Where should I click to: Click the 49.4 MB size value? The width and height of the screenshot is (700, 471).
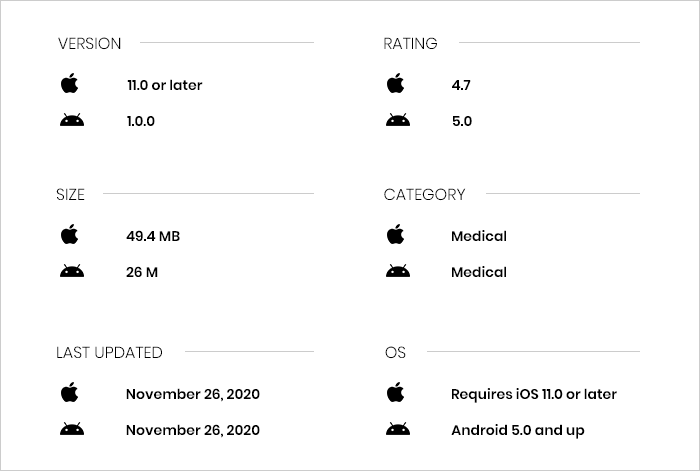click(x=153, y=236)
